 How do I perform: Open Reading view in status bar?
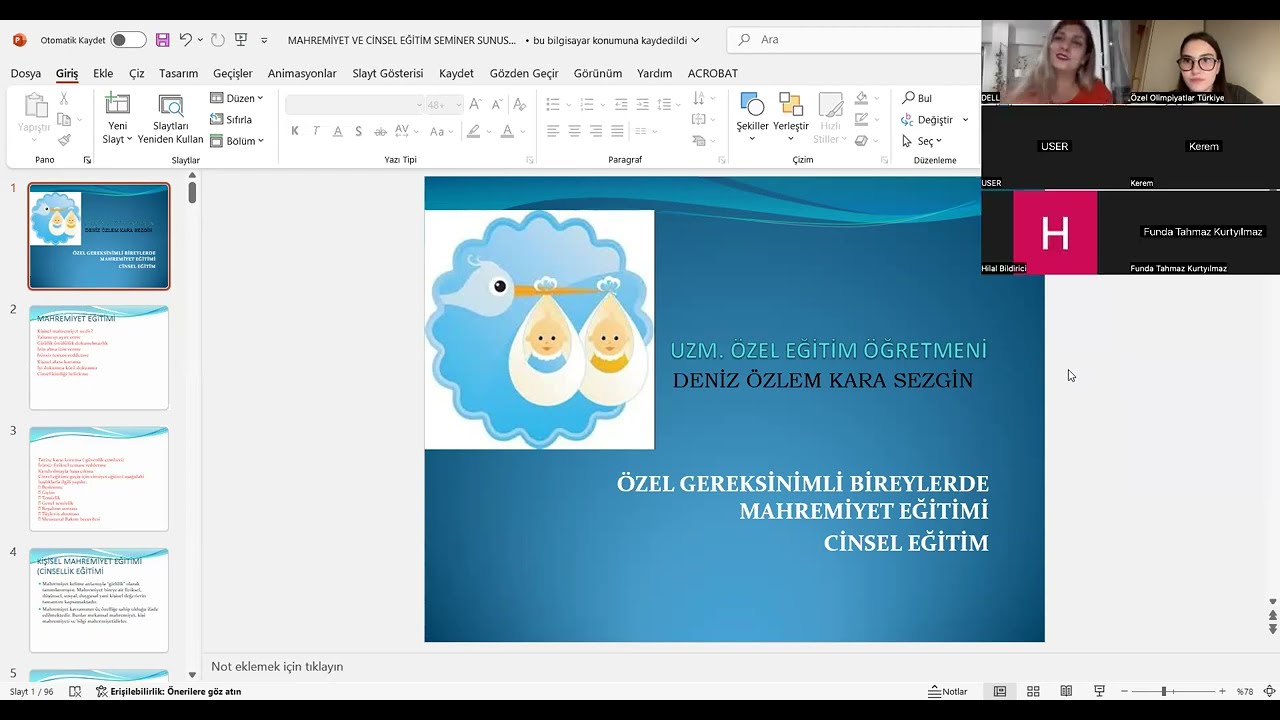[x=1066, y=691]
